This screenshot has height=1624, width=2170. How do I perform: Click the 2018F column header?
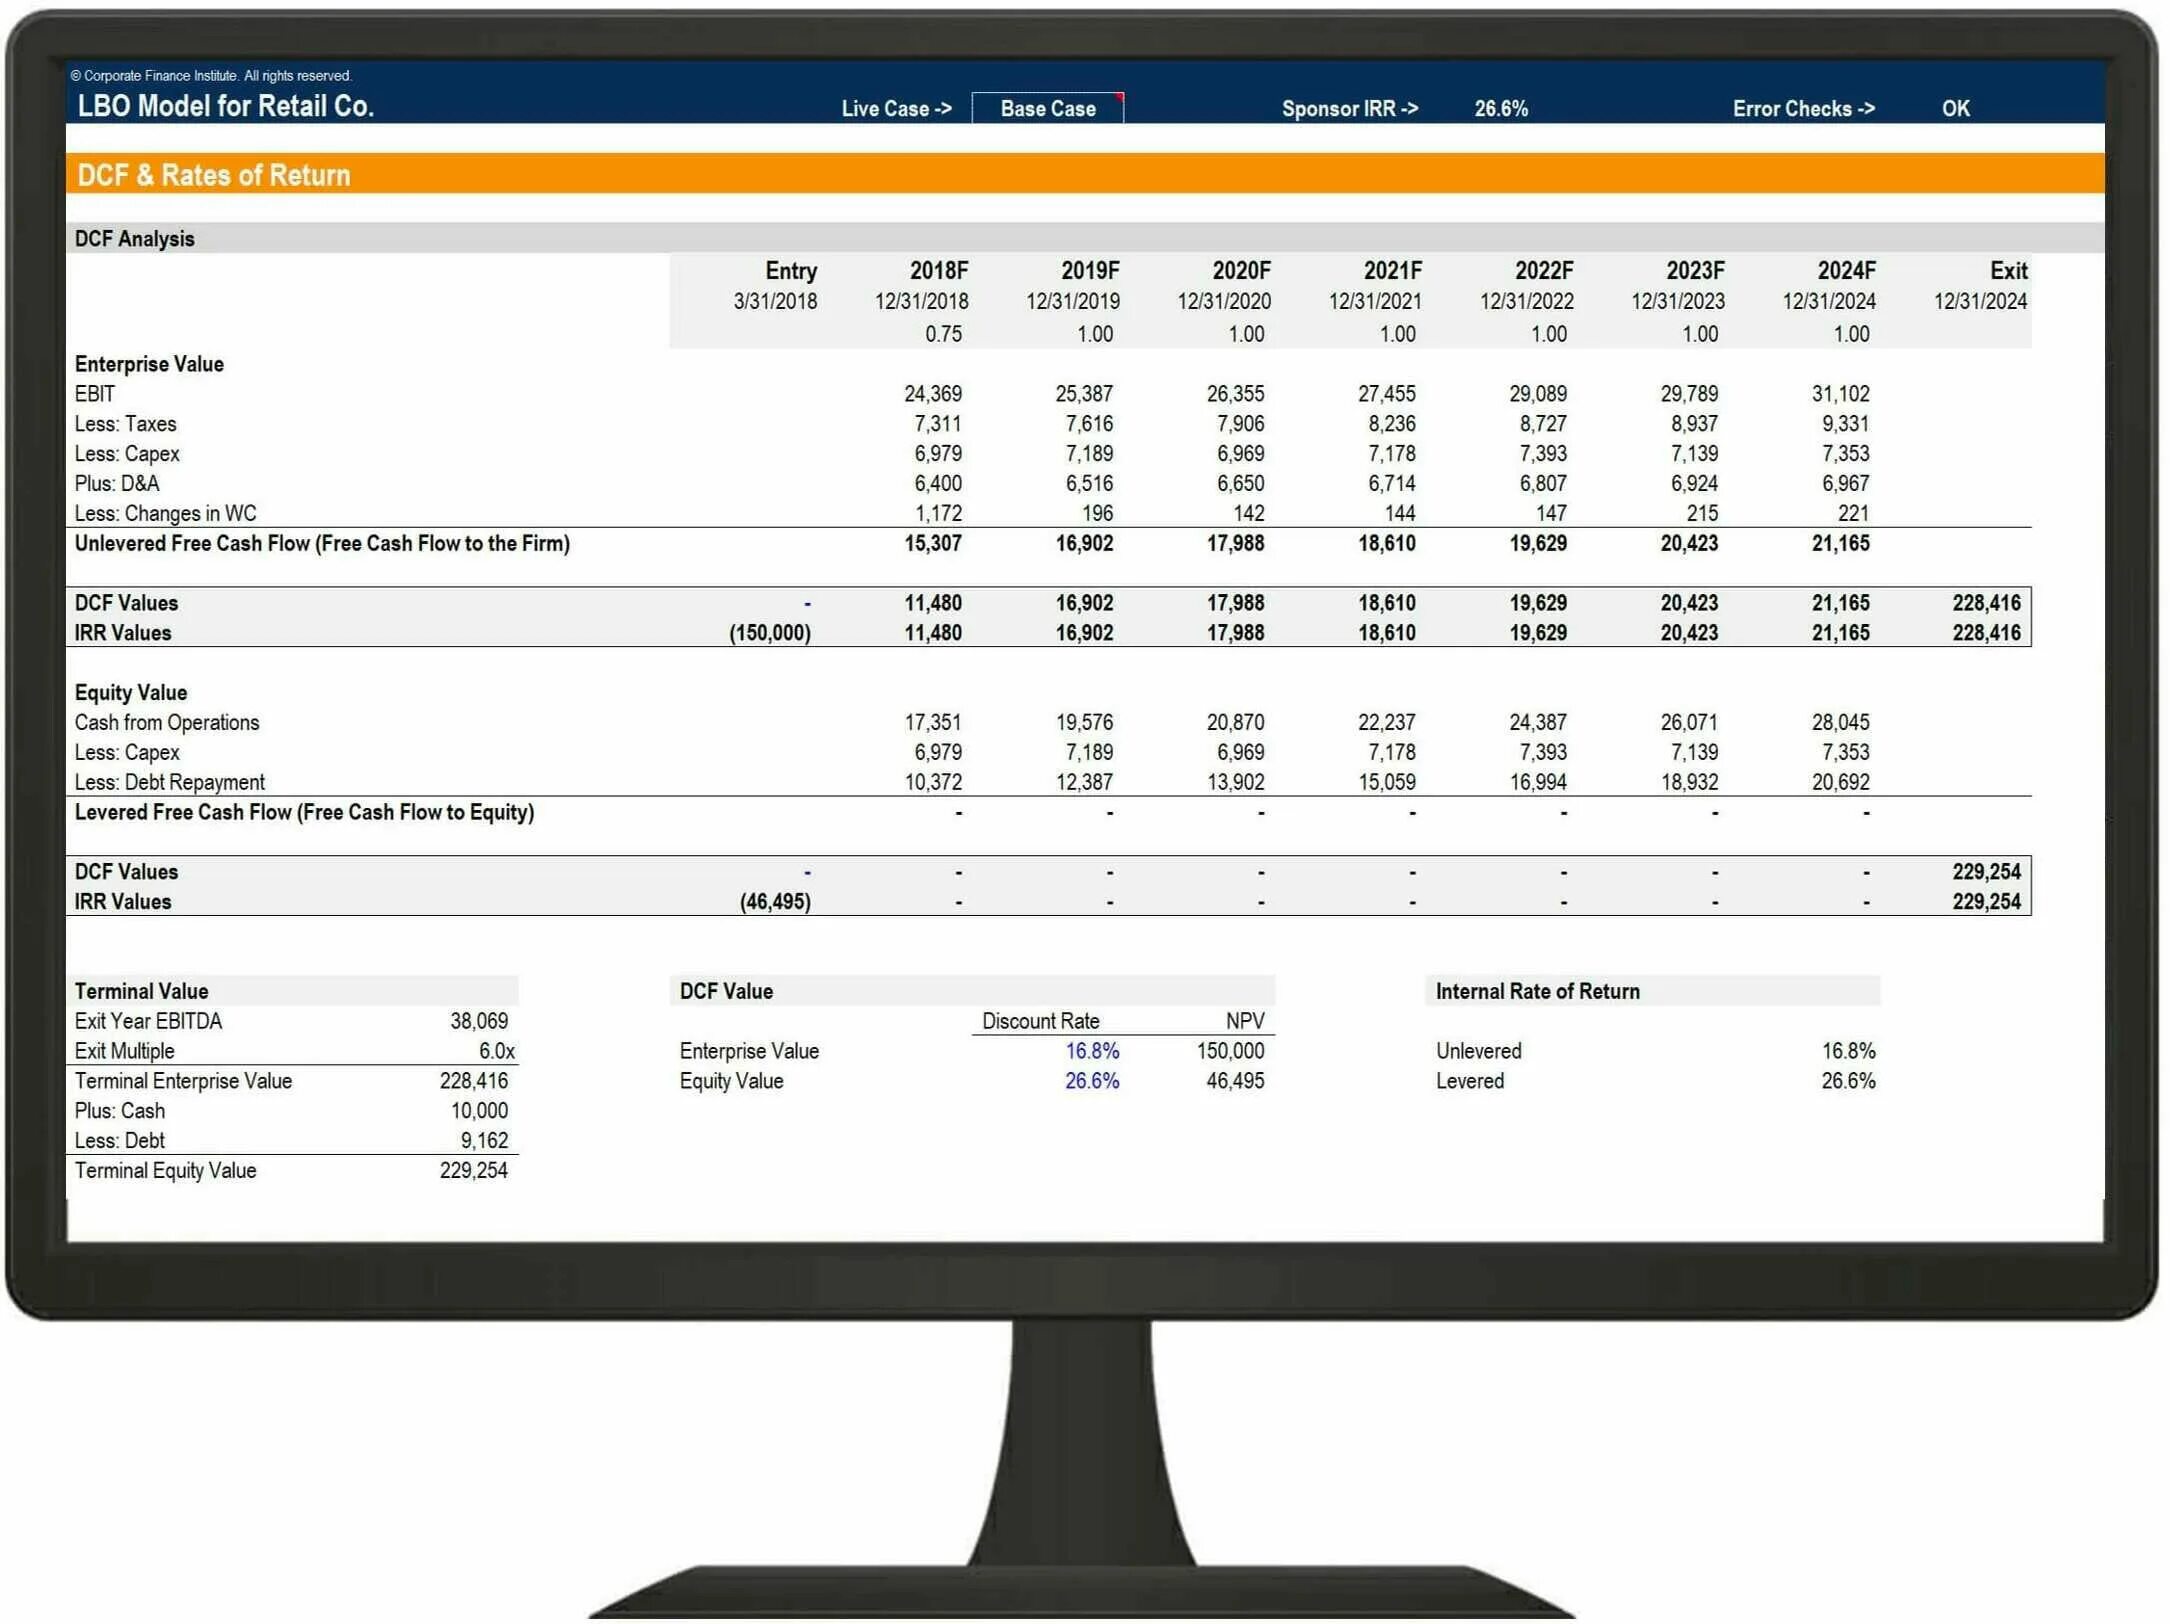[x=938, y=271]
